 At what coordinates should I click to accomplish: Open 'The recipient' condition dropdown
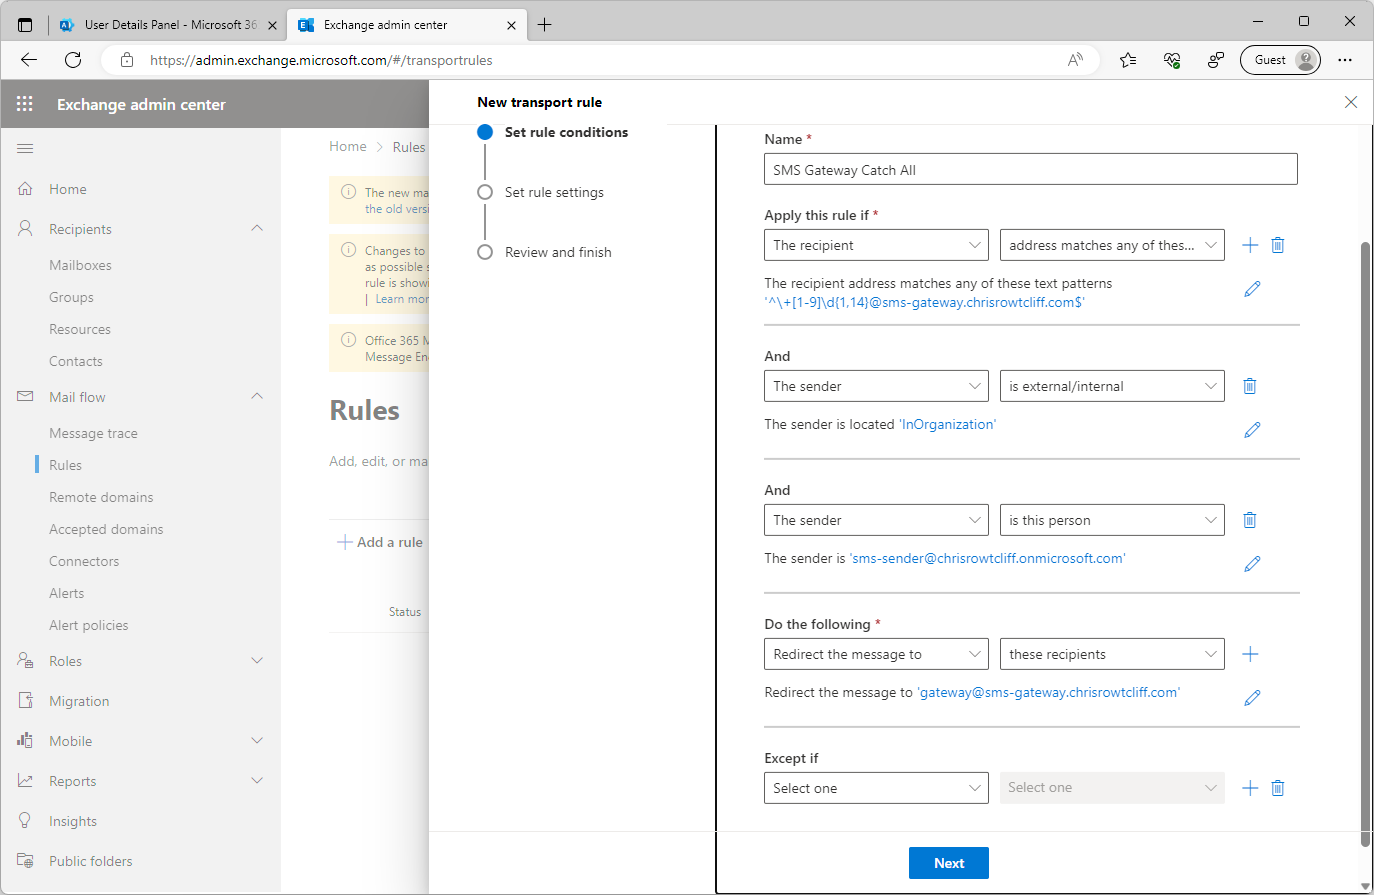876,244
